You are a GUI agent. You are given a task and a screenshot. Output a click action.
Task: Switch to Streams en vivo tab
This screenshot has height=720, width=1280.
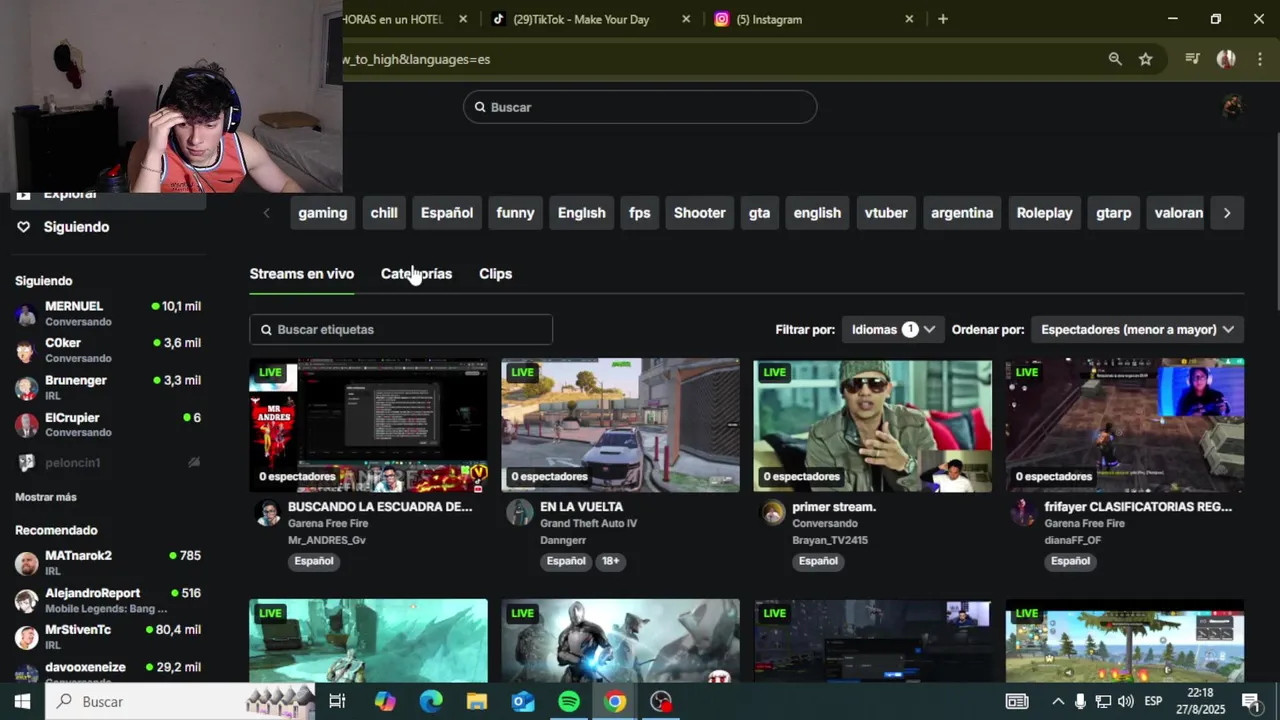tap(302, 274)
